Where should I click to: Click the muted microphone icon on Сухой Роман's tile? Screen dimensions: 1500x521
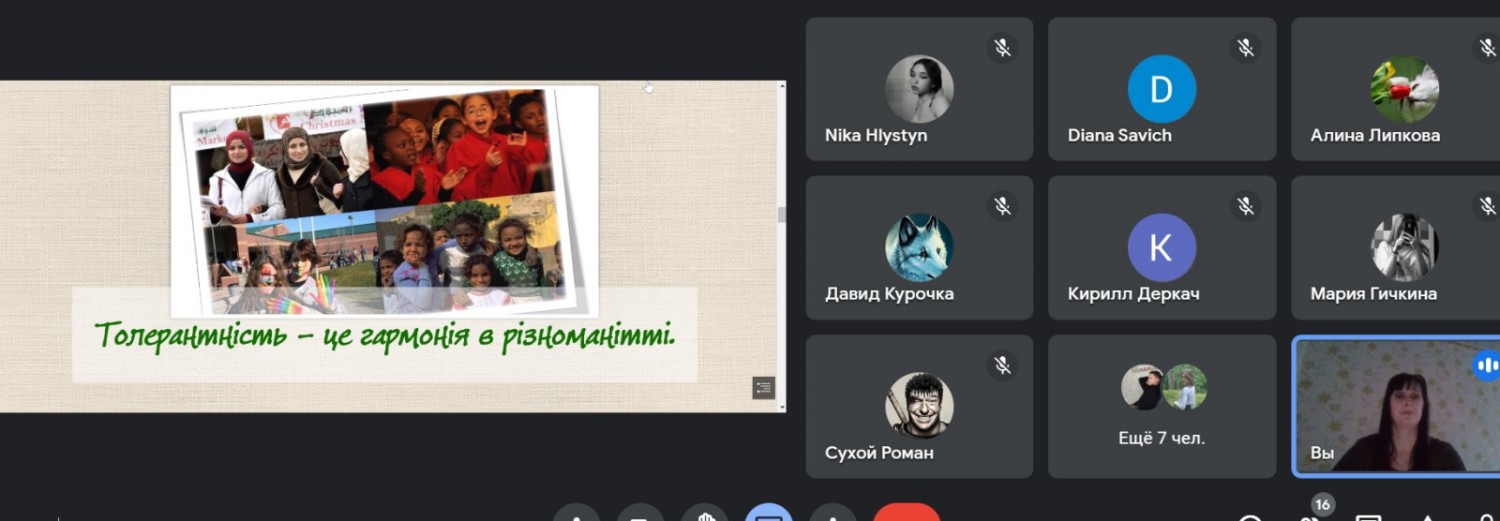[1002, 365]
